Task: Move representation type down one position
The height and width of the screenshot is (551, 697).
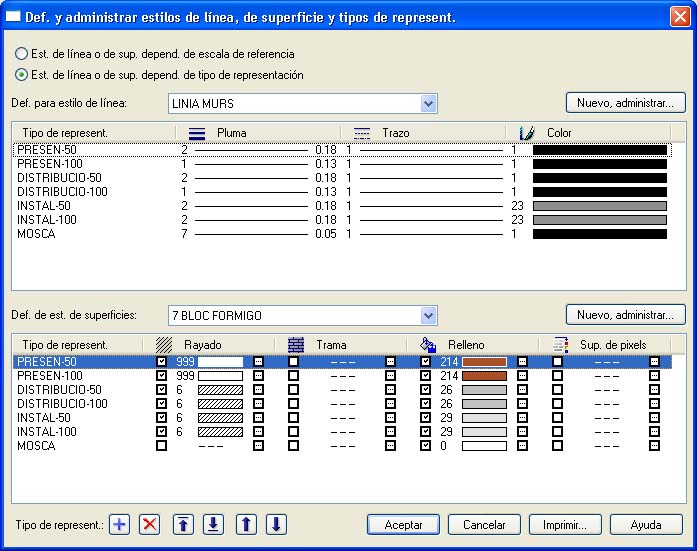Action: pos(276,525)
